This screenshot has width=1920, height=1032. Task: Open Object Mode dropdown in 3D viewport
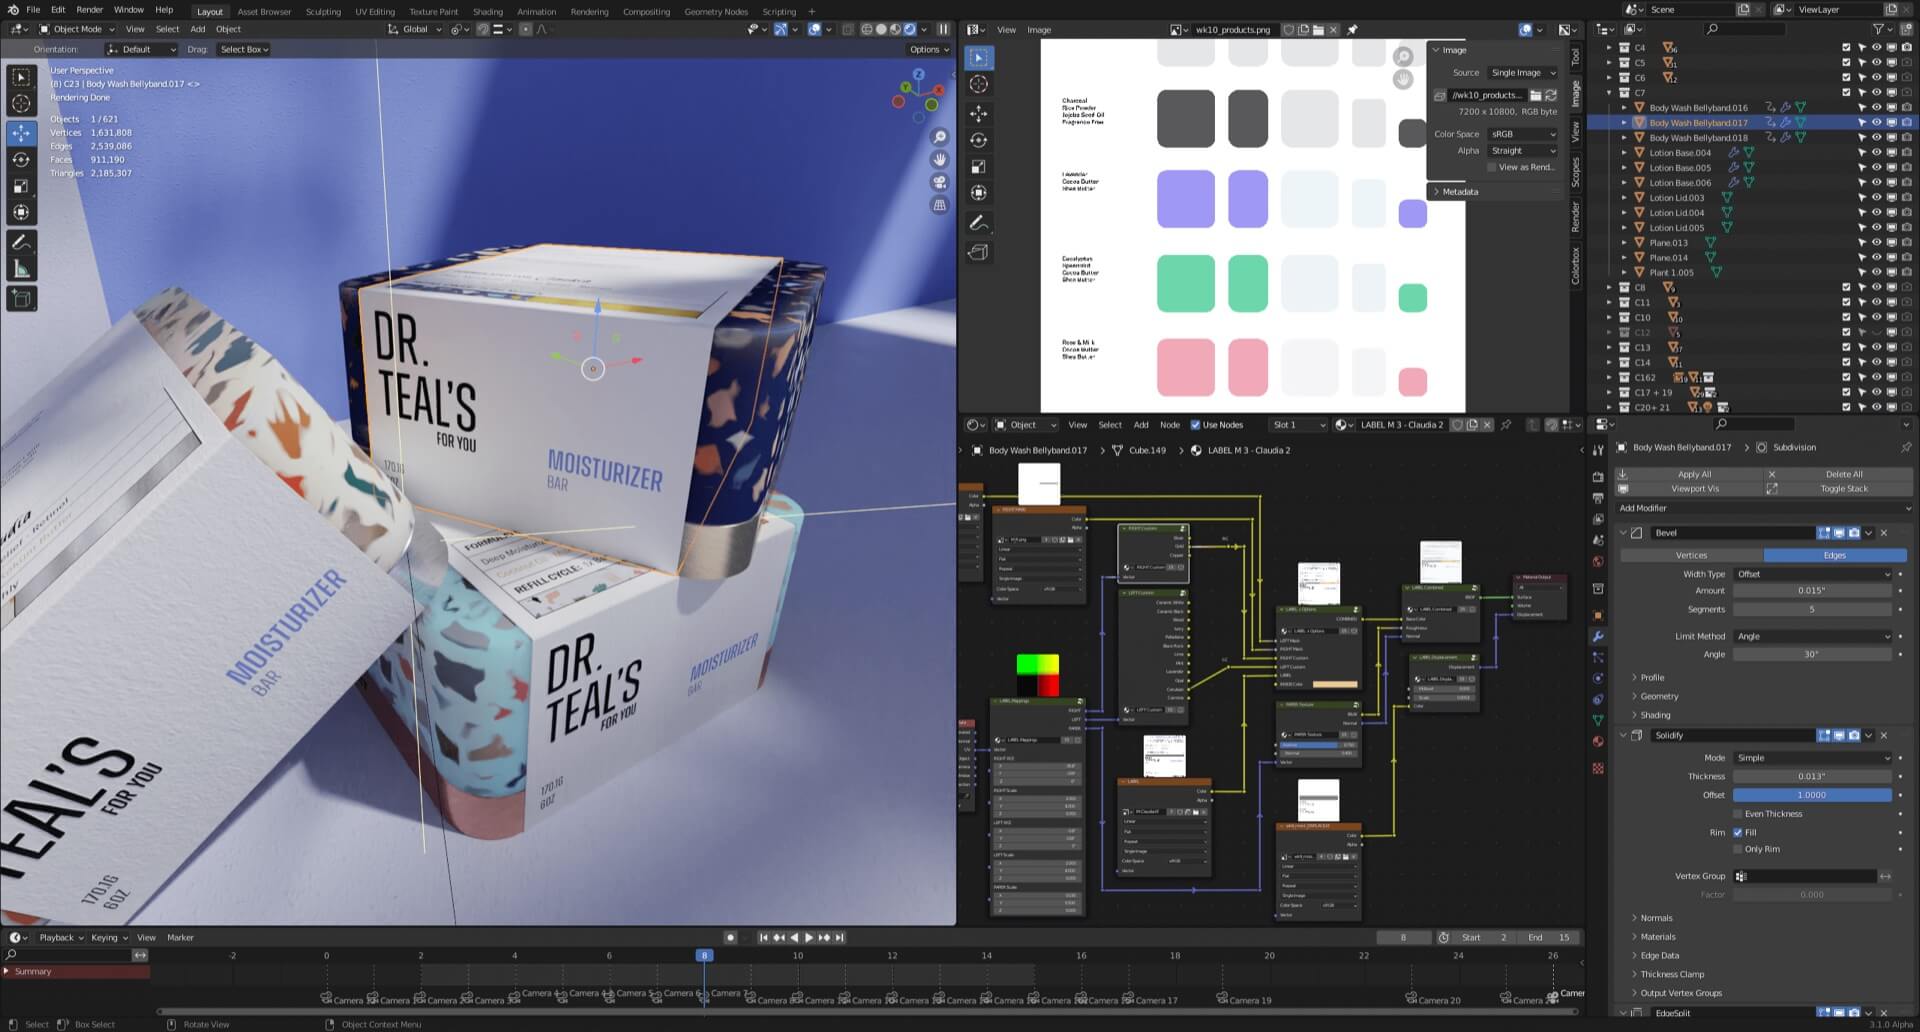(77, 30)
